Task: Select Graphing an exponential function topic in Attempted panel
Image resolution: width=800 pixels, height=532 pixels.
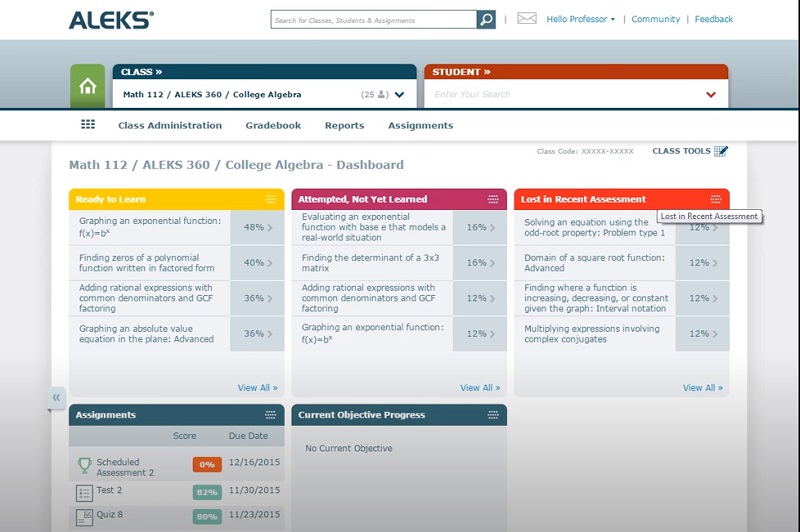Action: pos(372,333)
